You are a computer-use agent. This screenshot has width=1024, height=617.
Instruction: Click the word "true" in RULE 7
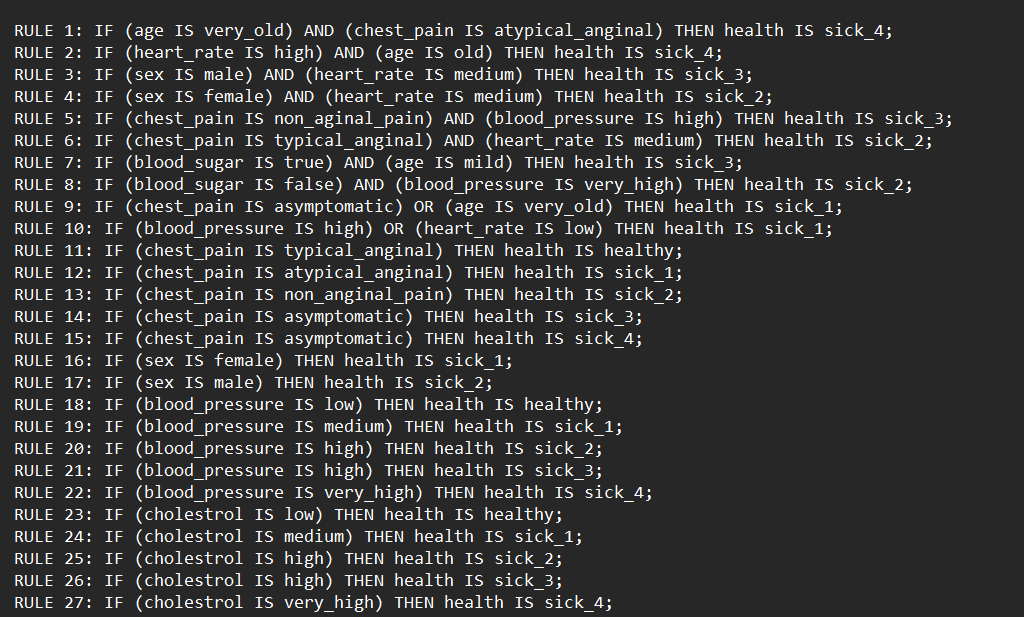pyautogui.click(x=304, y=162)
